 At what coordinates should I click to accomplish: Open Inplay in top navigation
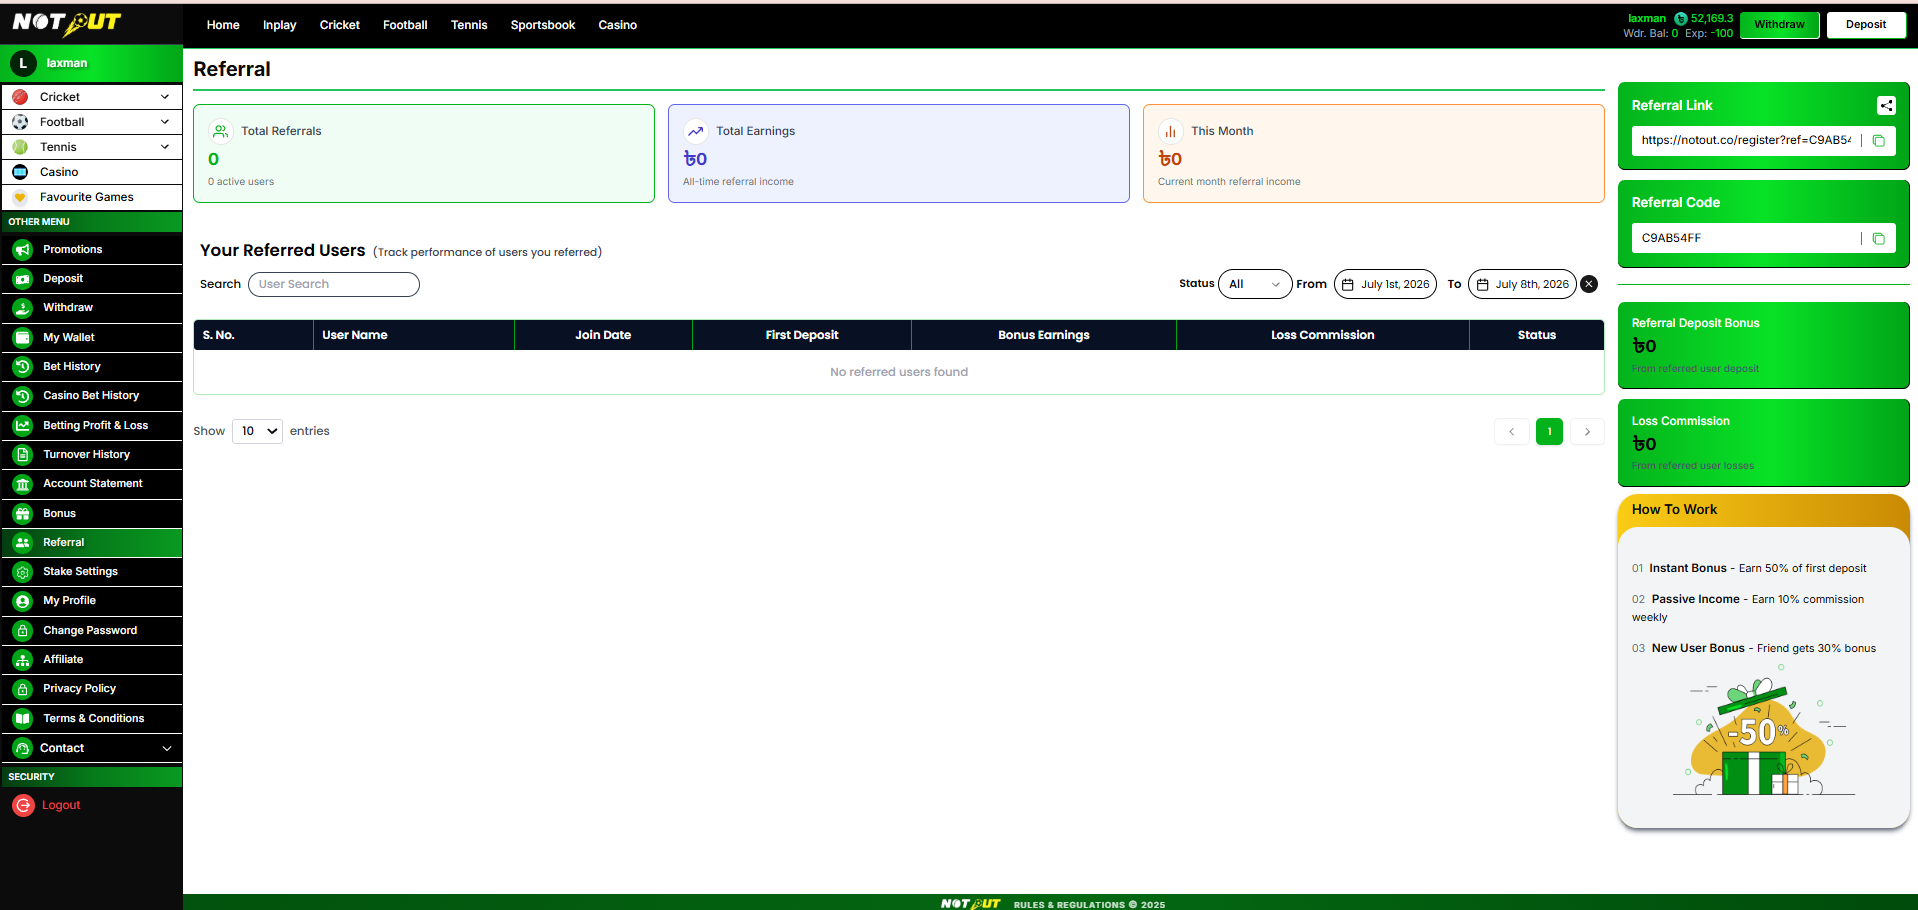280,25
